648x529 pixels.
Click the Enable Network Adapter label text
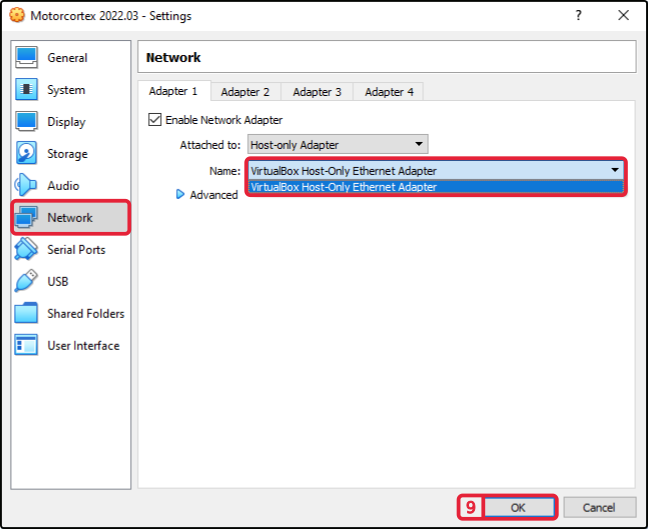pyautogui.click(x=224, y=120)
